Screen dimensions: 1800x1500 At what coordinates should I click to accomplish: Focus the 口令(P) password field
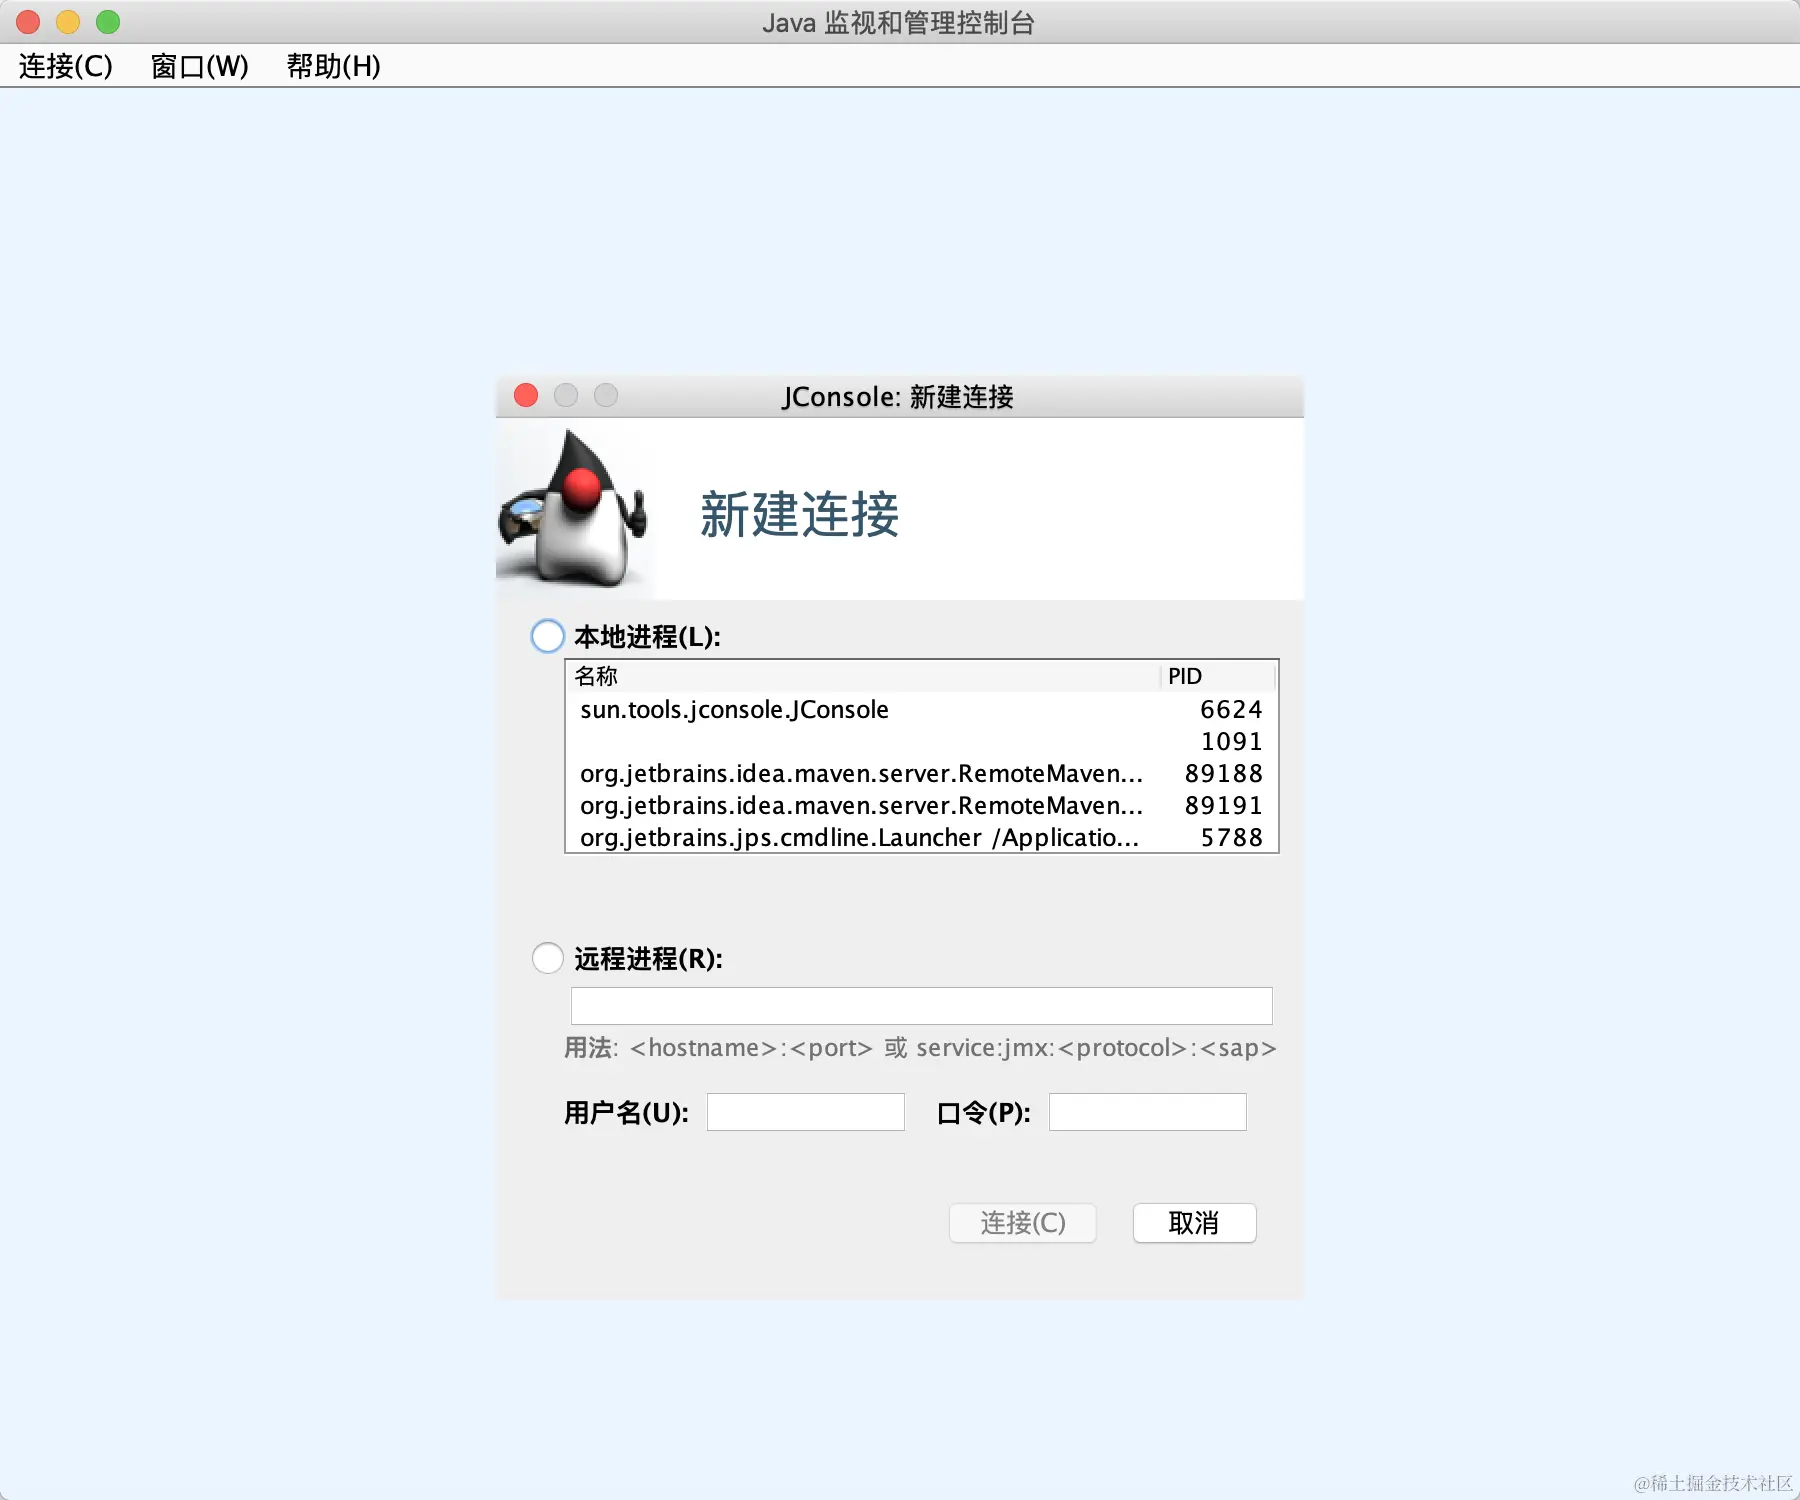[x=1147, y=1112]
